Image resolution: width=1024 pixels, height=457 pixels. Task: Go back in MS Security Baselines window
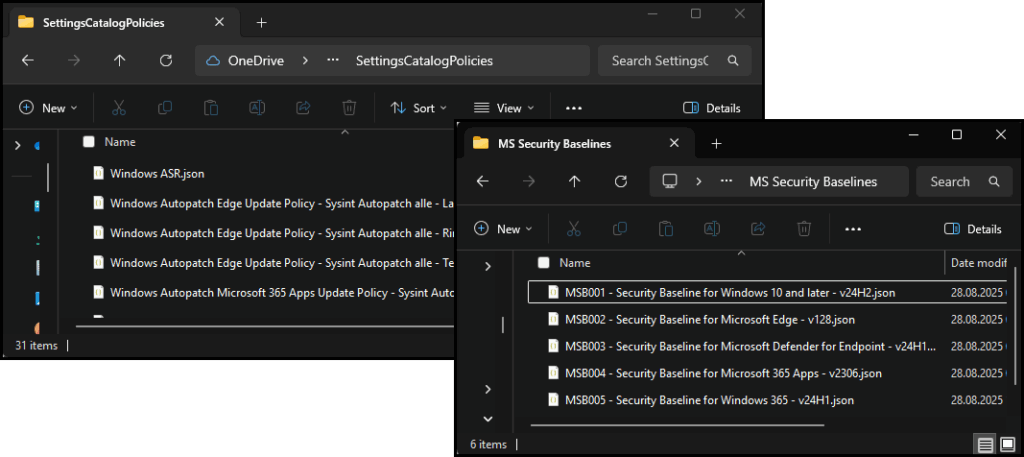click(x=483, y=181)
